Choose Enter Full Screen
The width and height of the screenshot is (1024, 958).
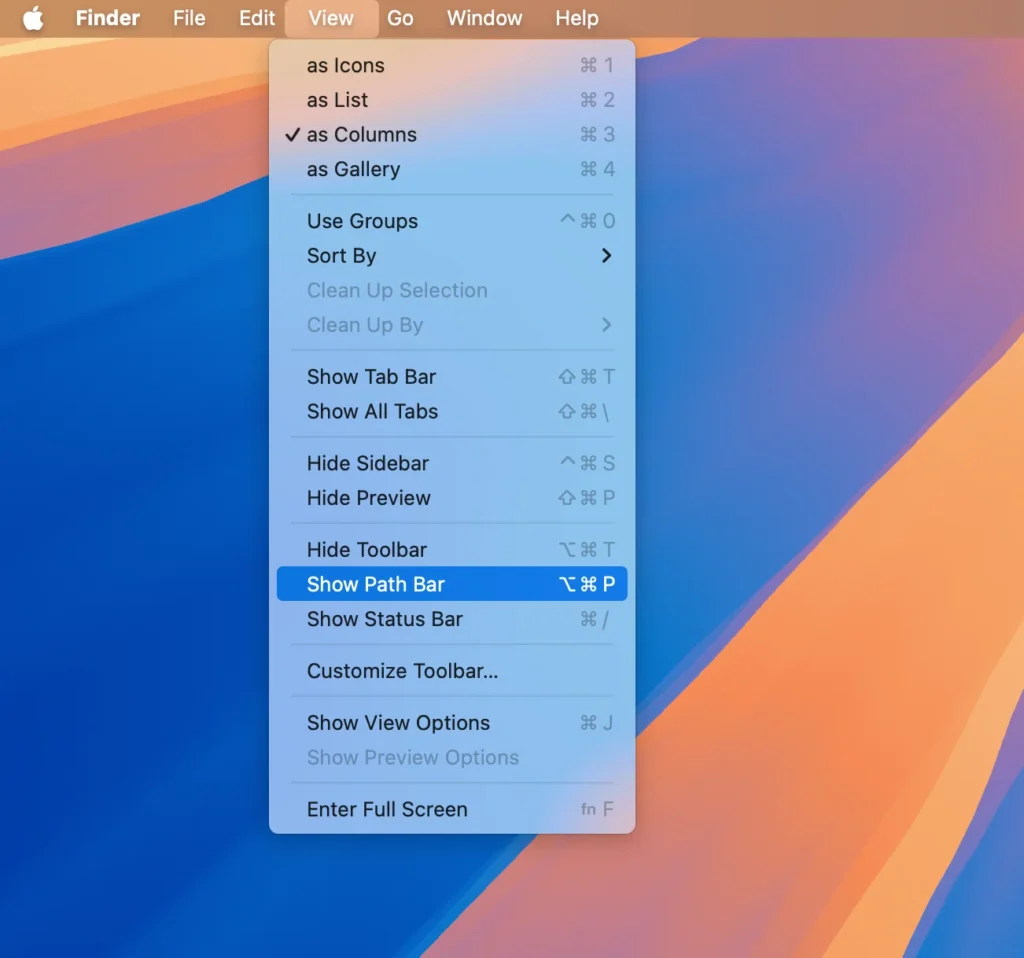[x=452, y=809]
